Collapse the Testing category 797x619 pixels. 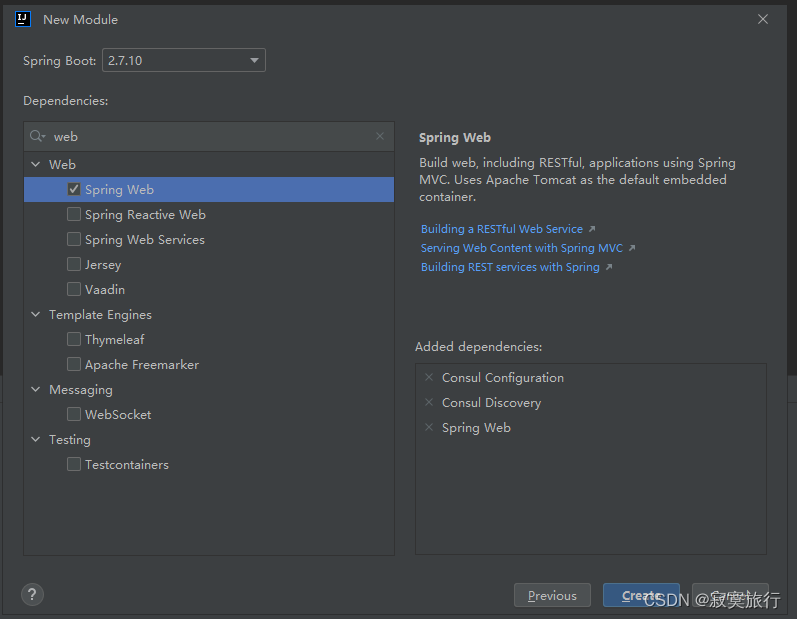pos(36,439)
